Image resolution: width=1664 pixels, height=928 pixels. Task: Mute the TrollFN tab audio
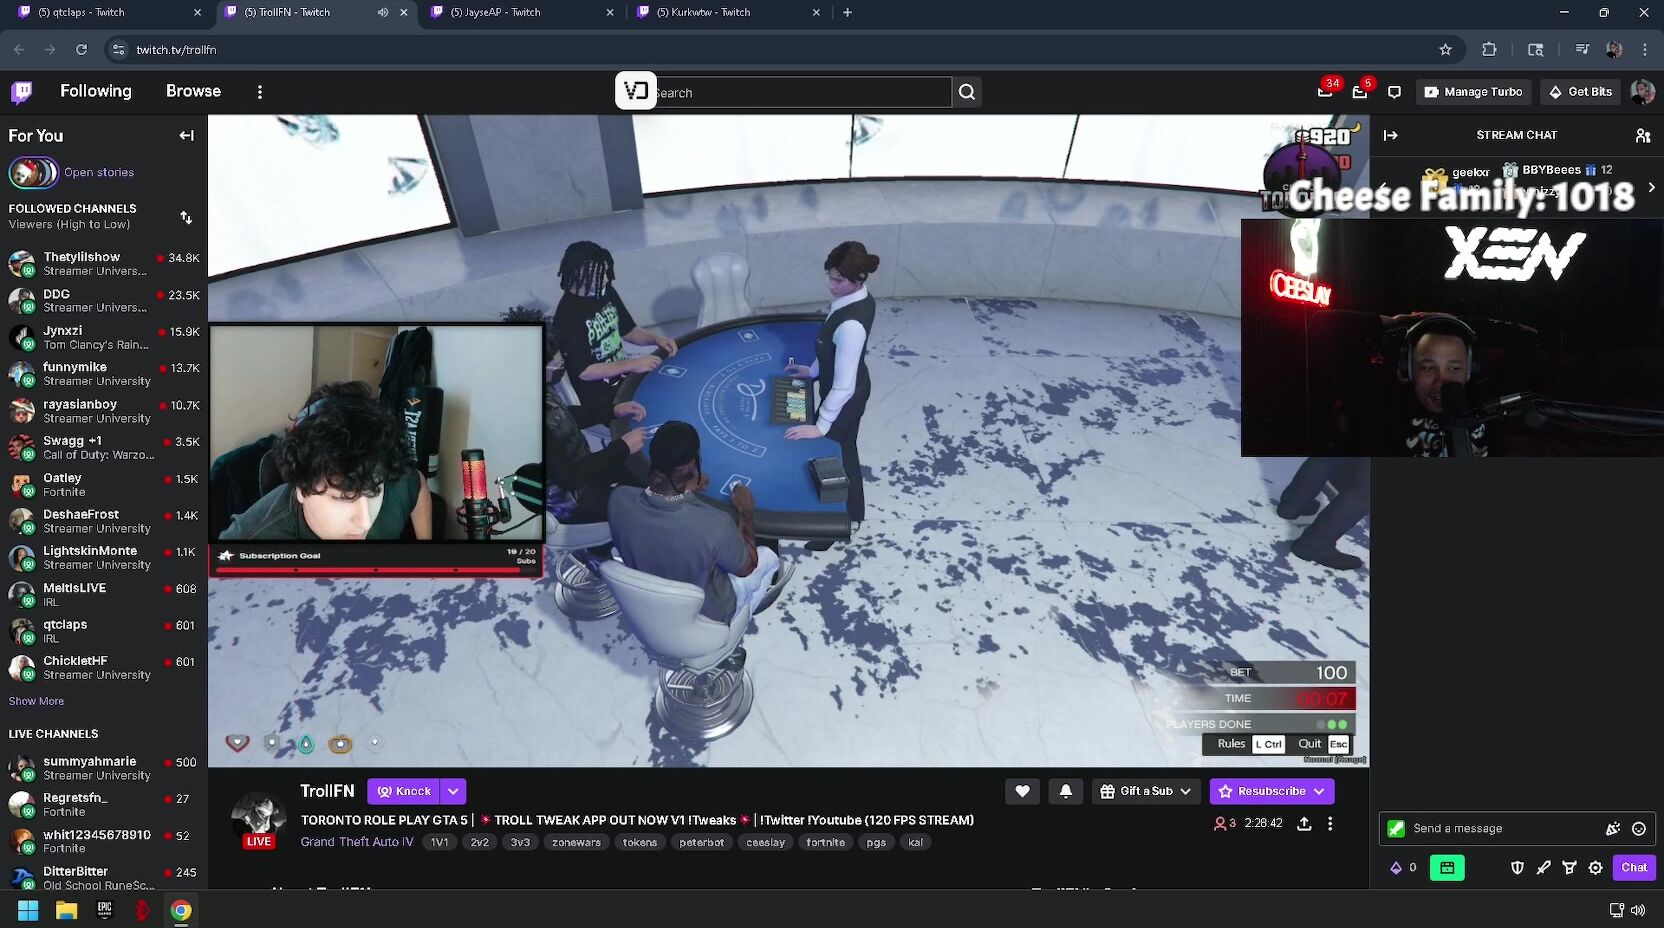[x=383, y=13]
